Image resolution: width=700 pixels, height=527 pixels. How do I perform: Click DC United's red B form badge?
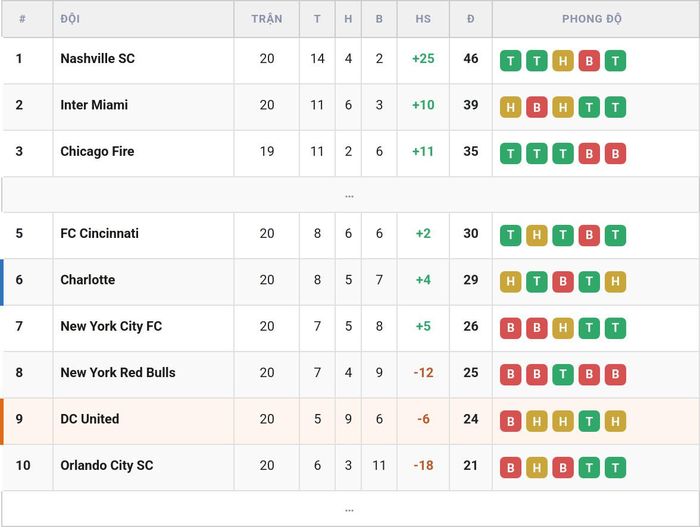(x=510, y=421)
